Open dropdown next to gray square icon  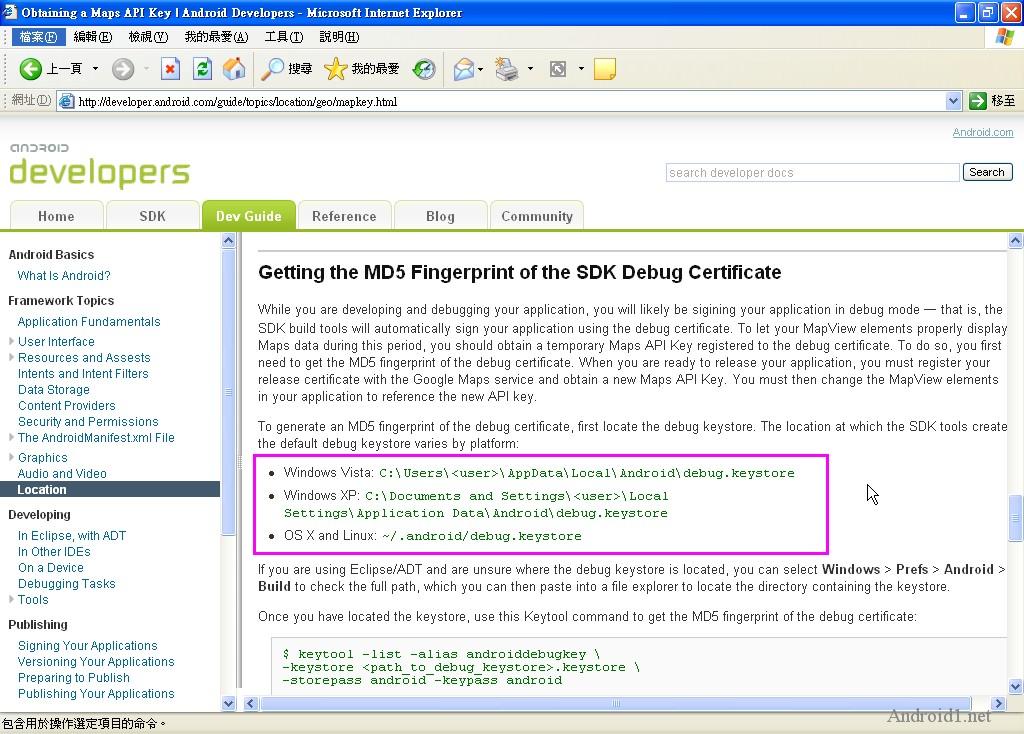coord(581,69)
